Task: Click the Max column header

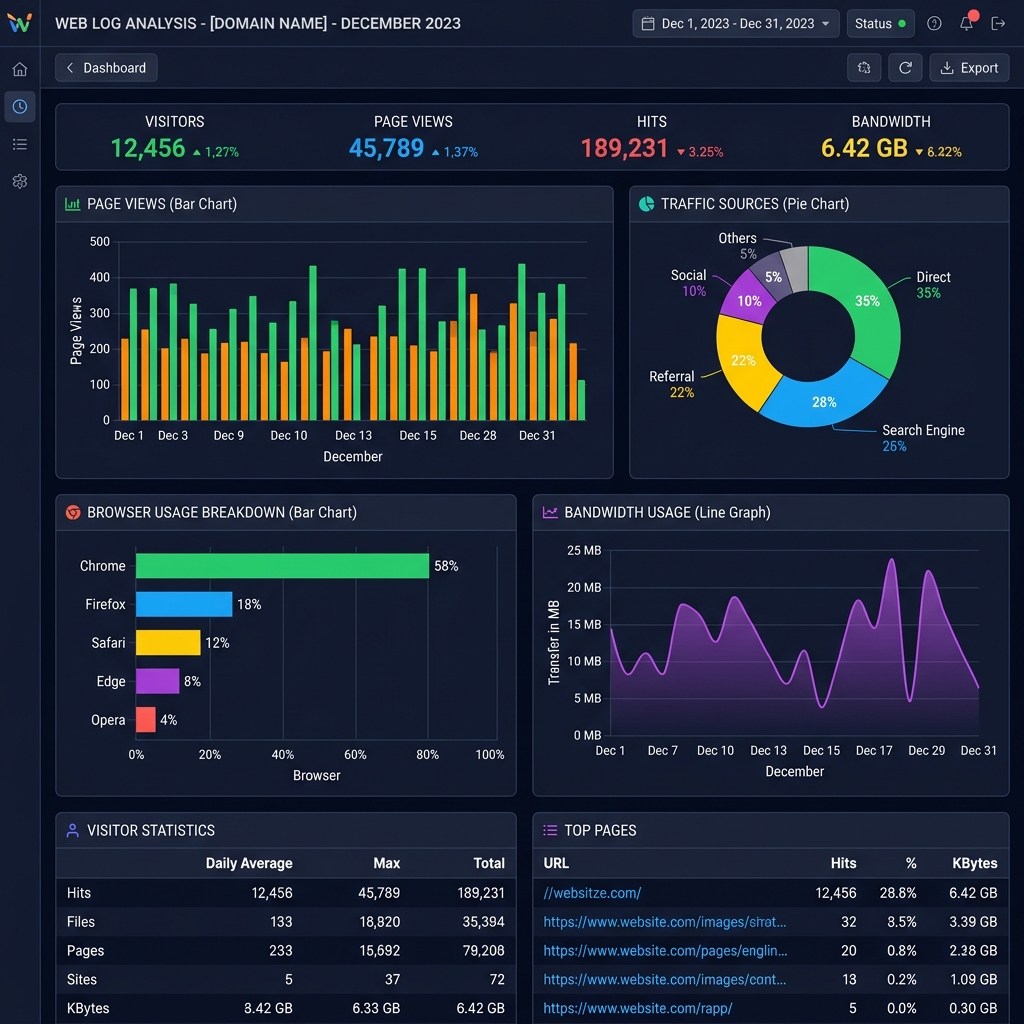Action: tap(387, 863)
